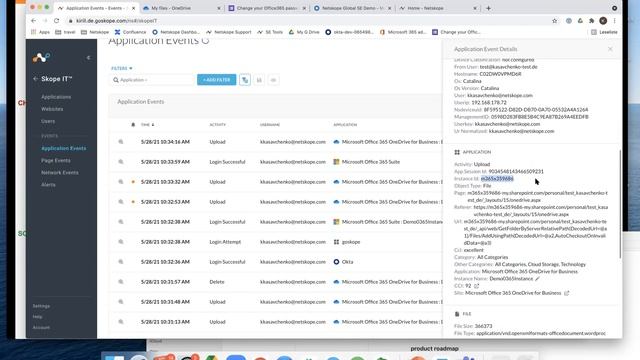This screenshot has height=360, width=640.
Task: Click the alert bell column header
Action: (x=133, y=124)
